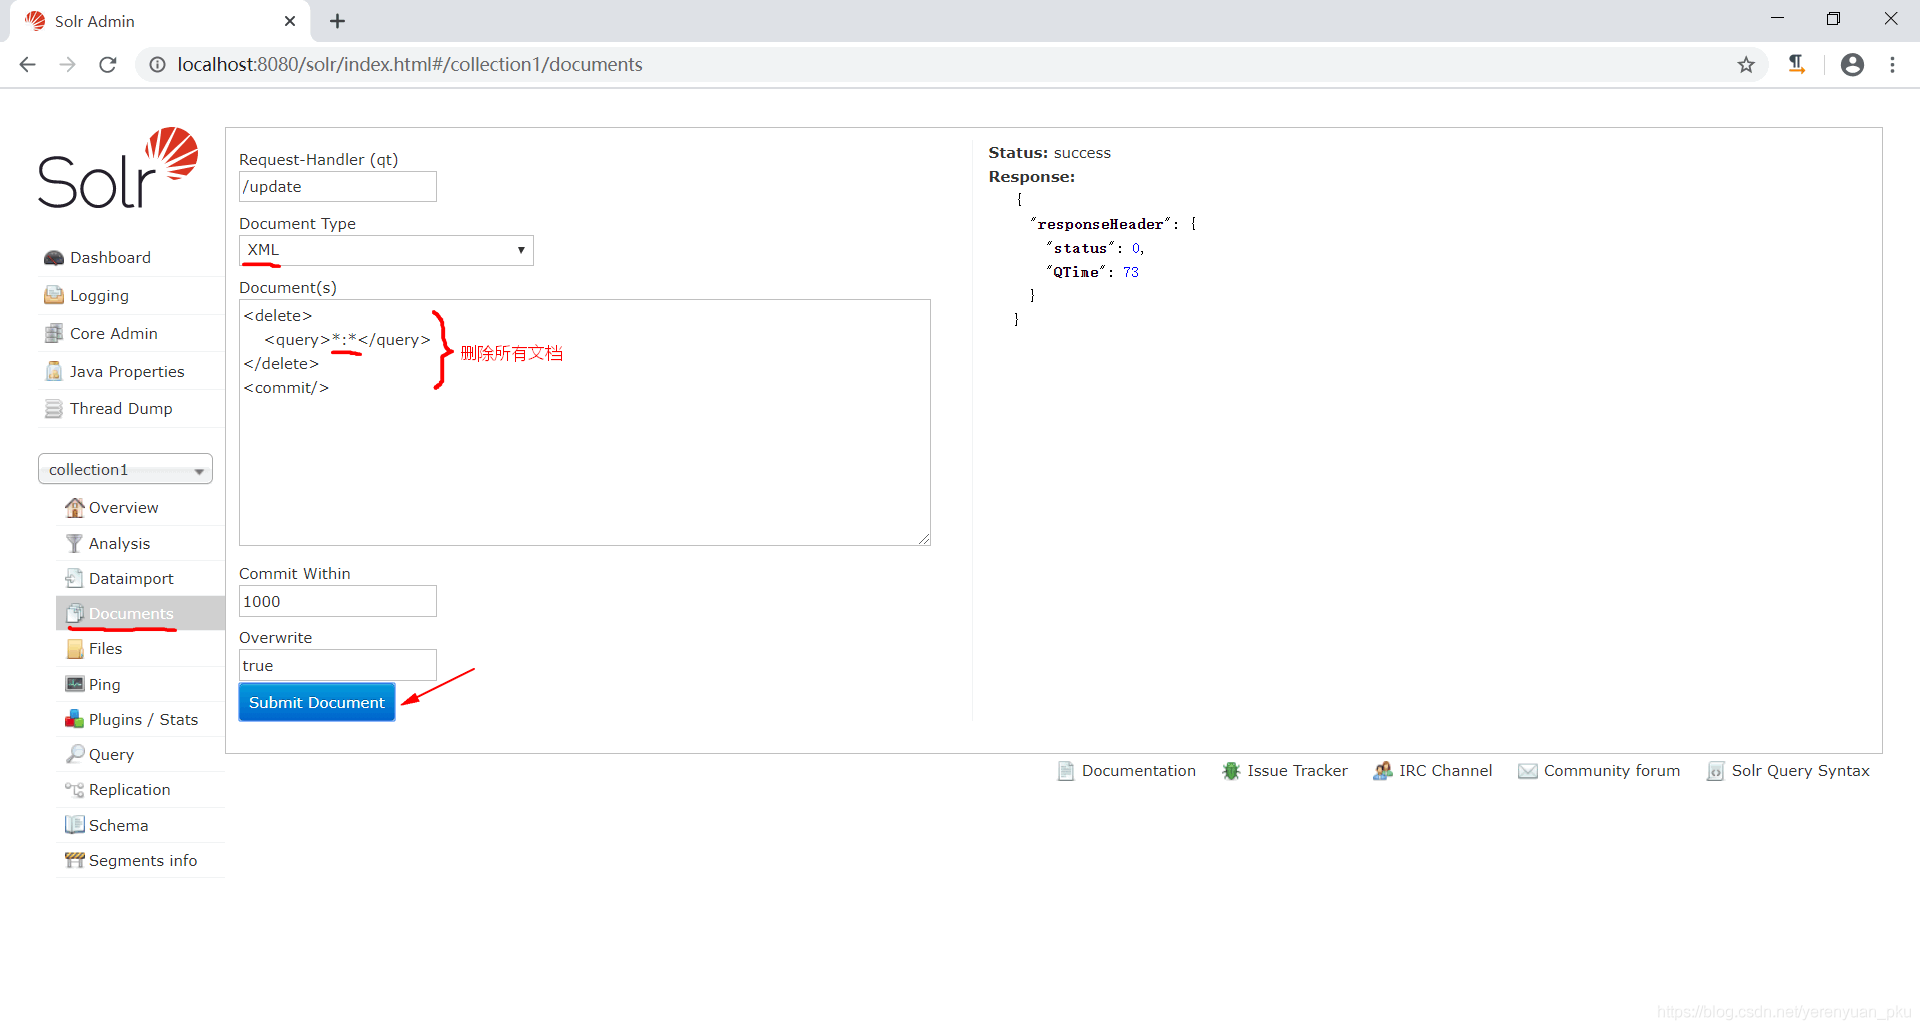Click the Thread Dump icon
Image resolution: width=1920 pixels, height=1030 pixels.
(x=54, y=409)
